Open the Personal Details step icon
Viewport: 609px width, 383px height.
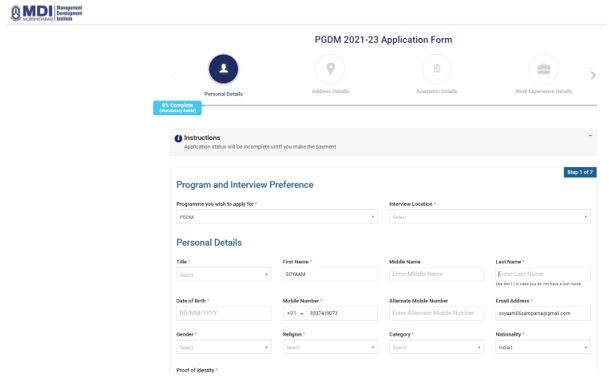(223, 69)
